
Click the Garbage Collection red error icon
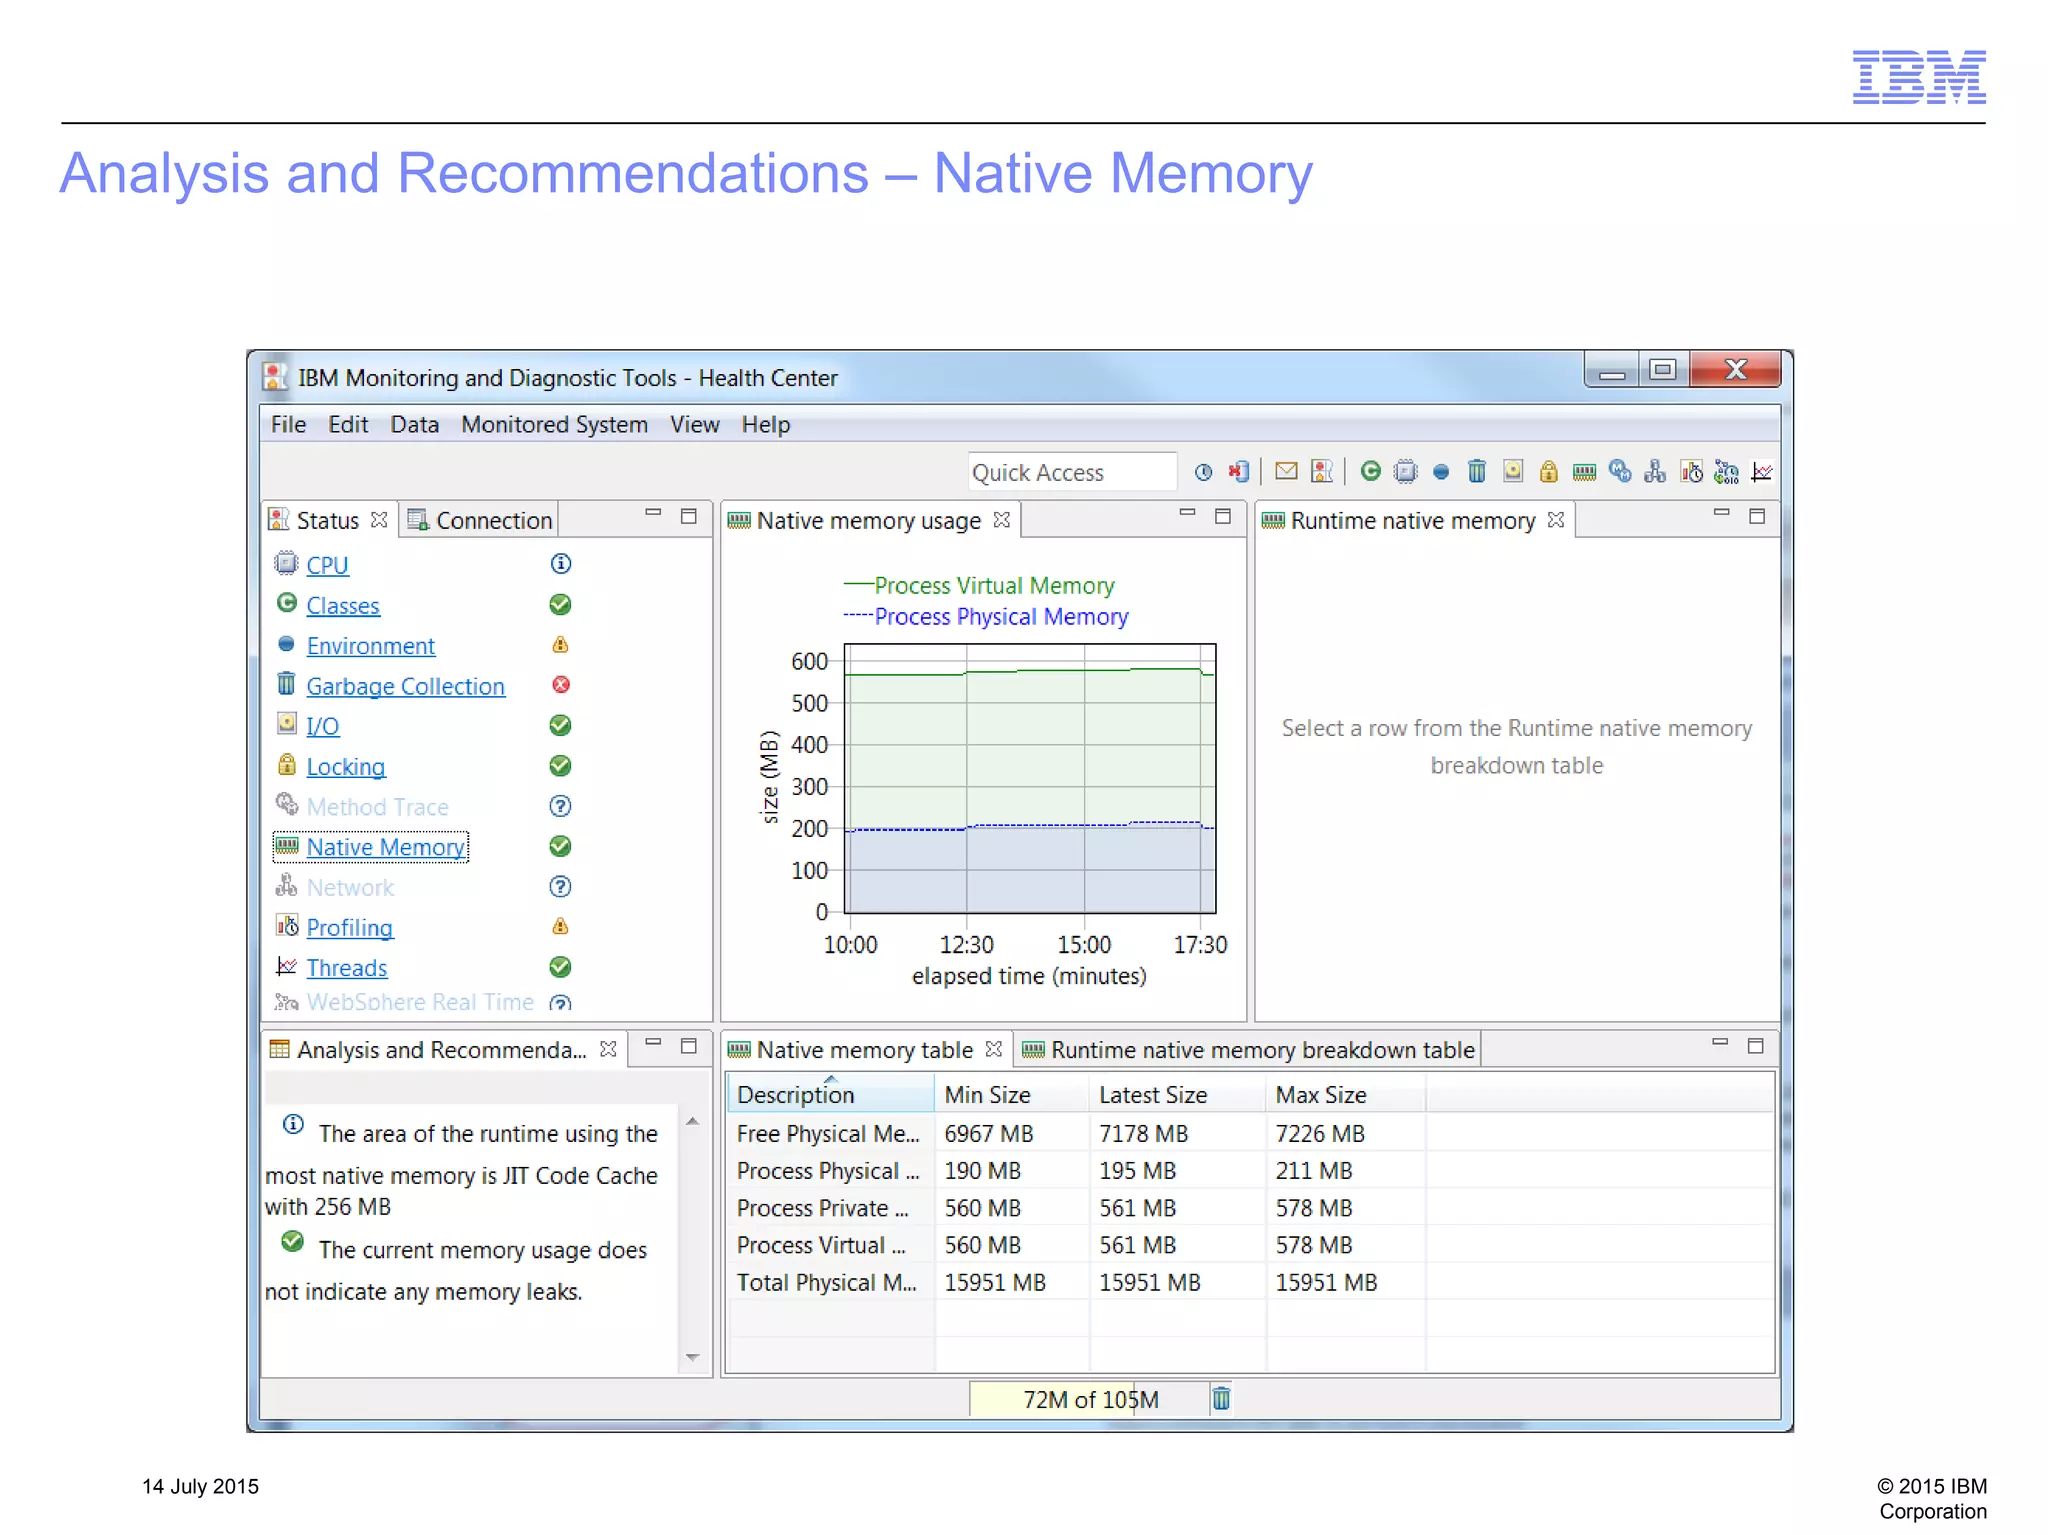[561, 685]
